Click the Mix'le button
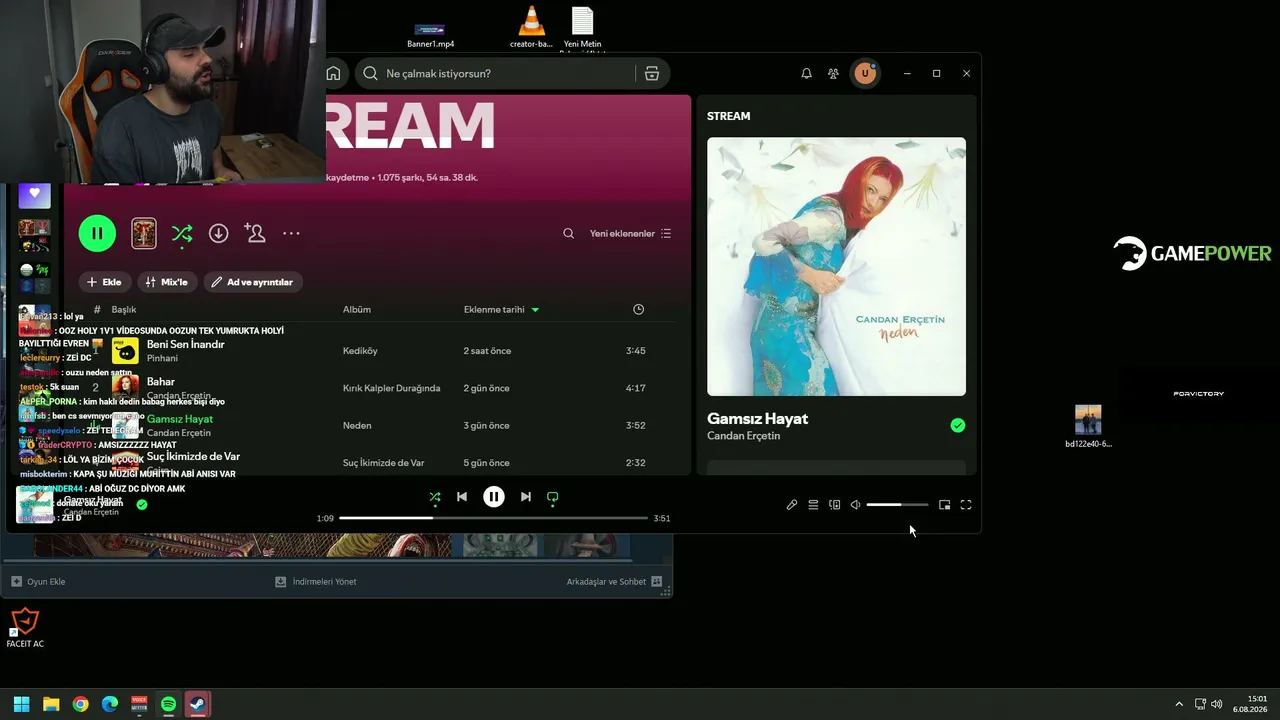 click(x=166, y=282)
